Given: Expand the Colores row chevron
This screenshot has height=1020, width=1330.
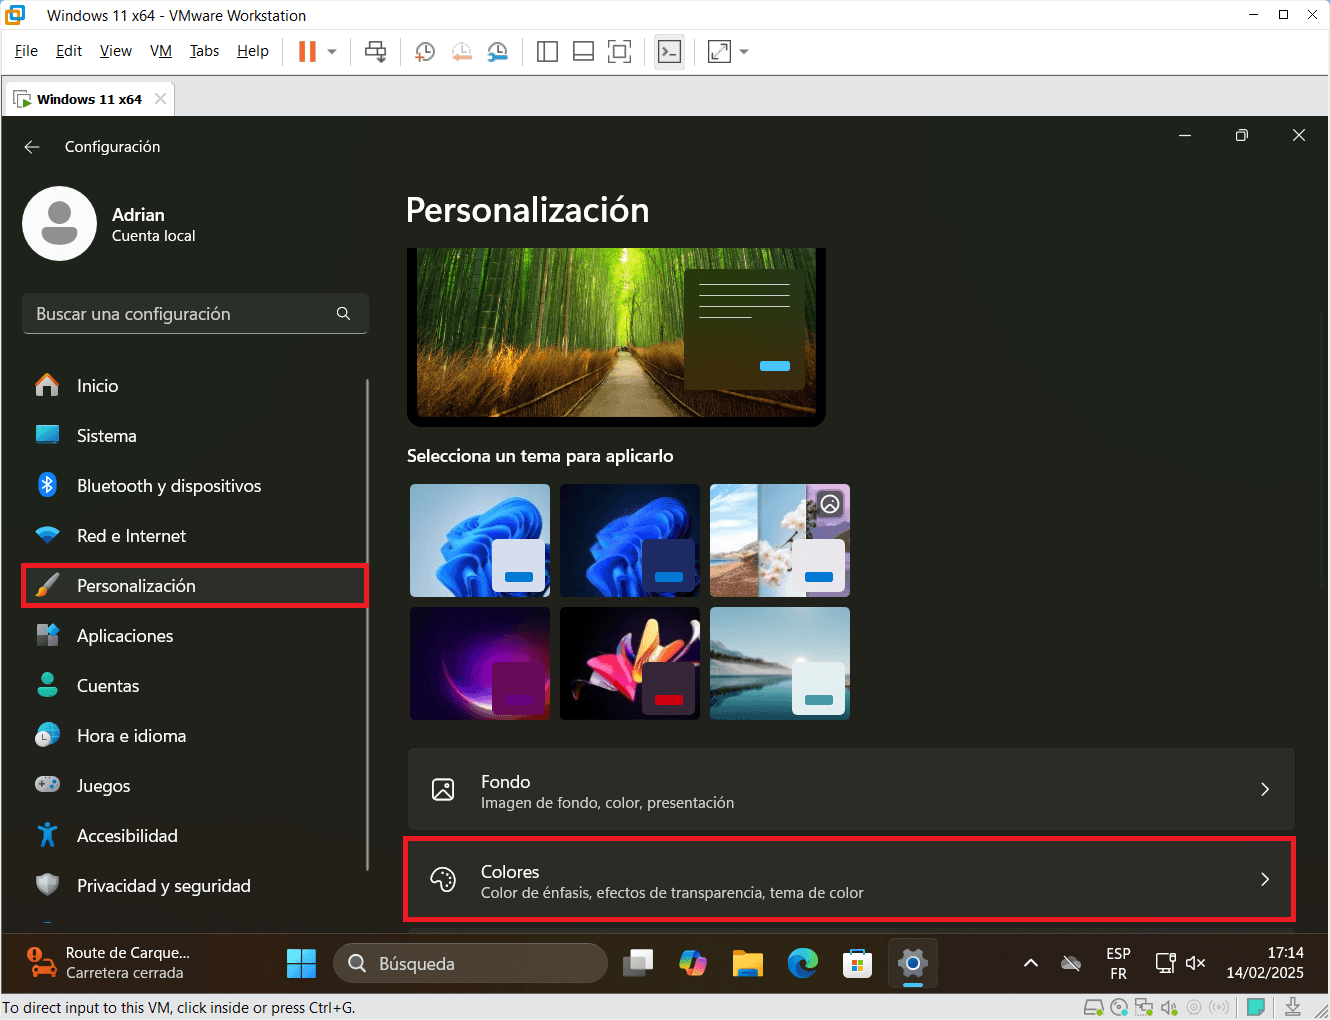Looking at the screenshot, I should point(1265,880).
